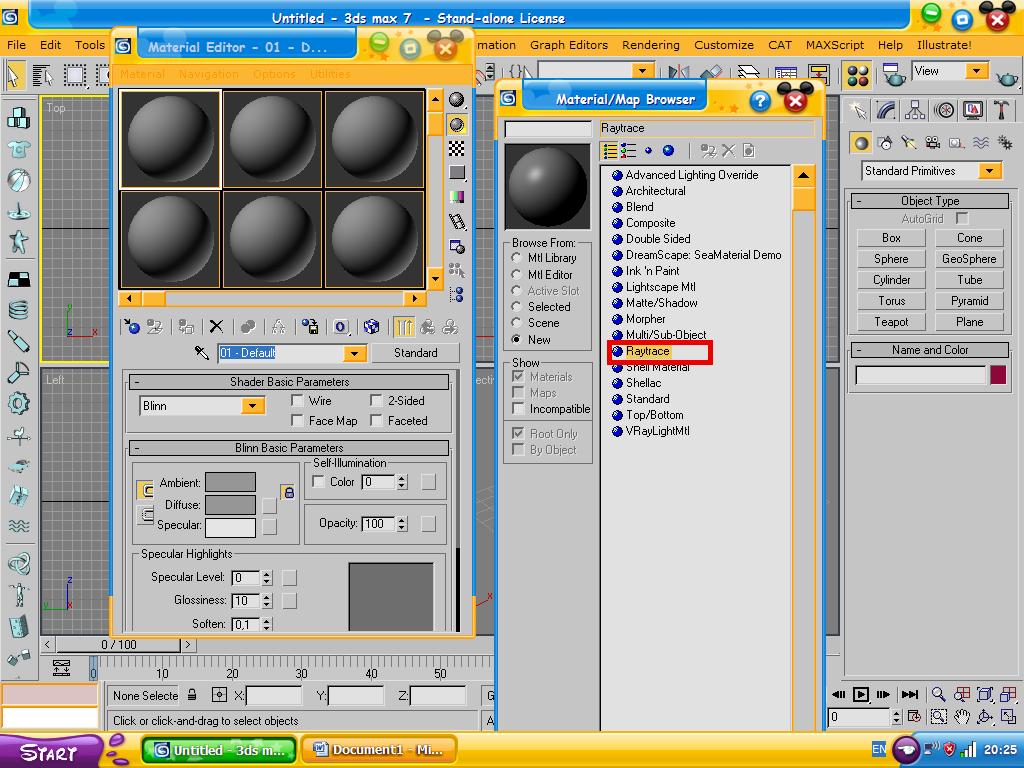This screenshot has height=768, width=1024.
Task: Click Put to Library icon
Action: (310, 327)
